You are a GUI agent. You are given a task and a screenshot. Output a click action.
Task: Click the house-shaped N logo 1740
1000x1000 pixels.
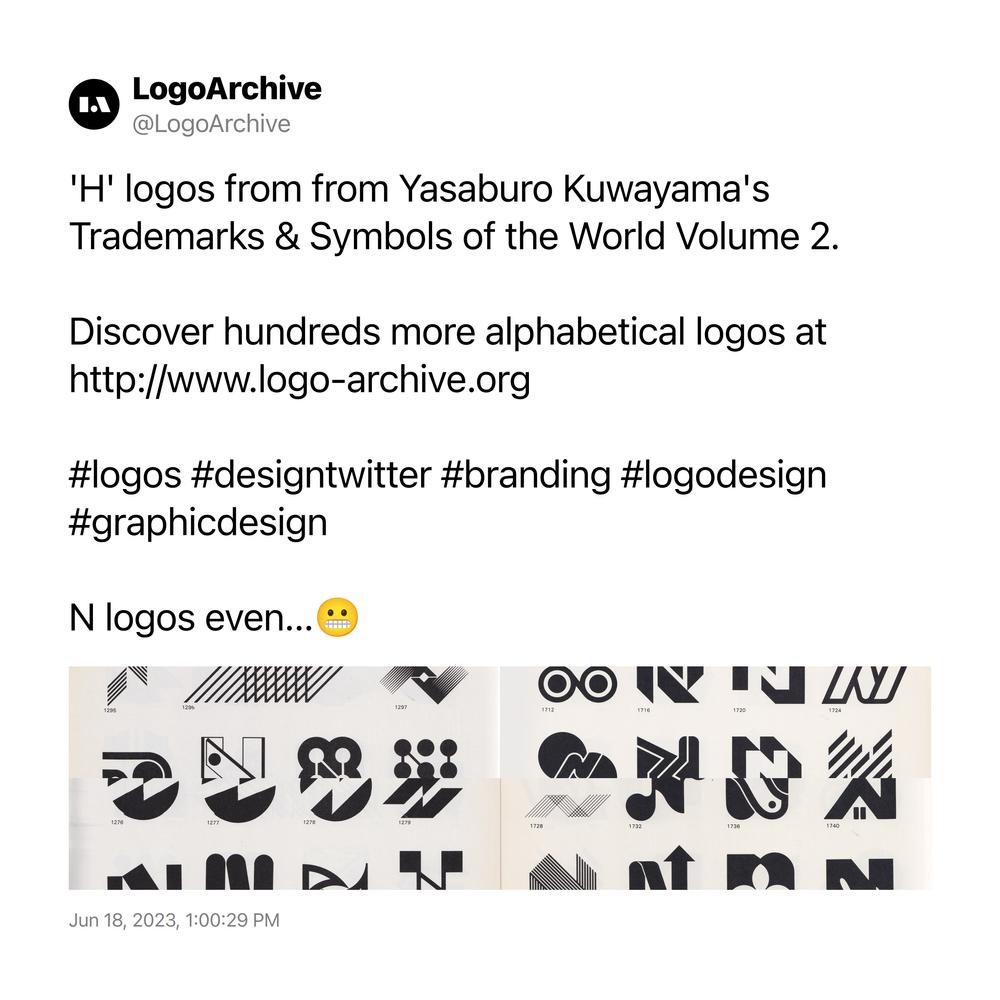pos(861,798)
